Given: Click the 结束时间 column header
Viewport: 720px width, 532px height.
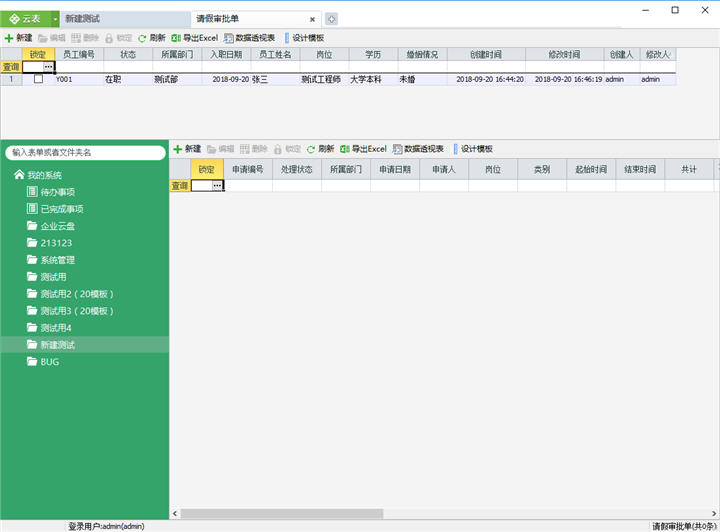Looking at the screenshot, I should pyautogui.click(x=640, y=169).
